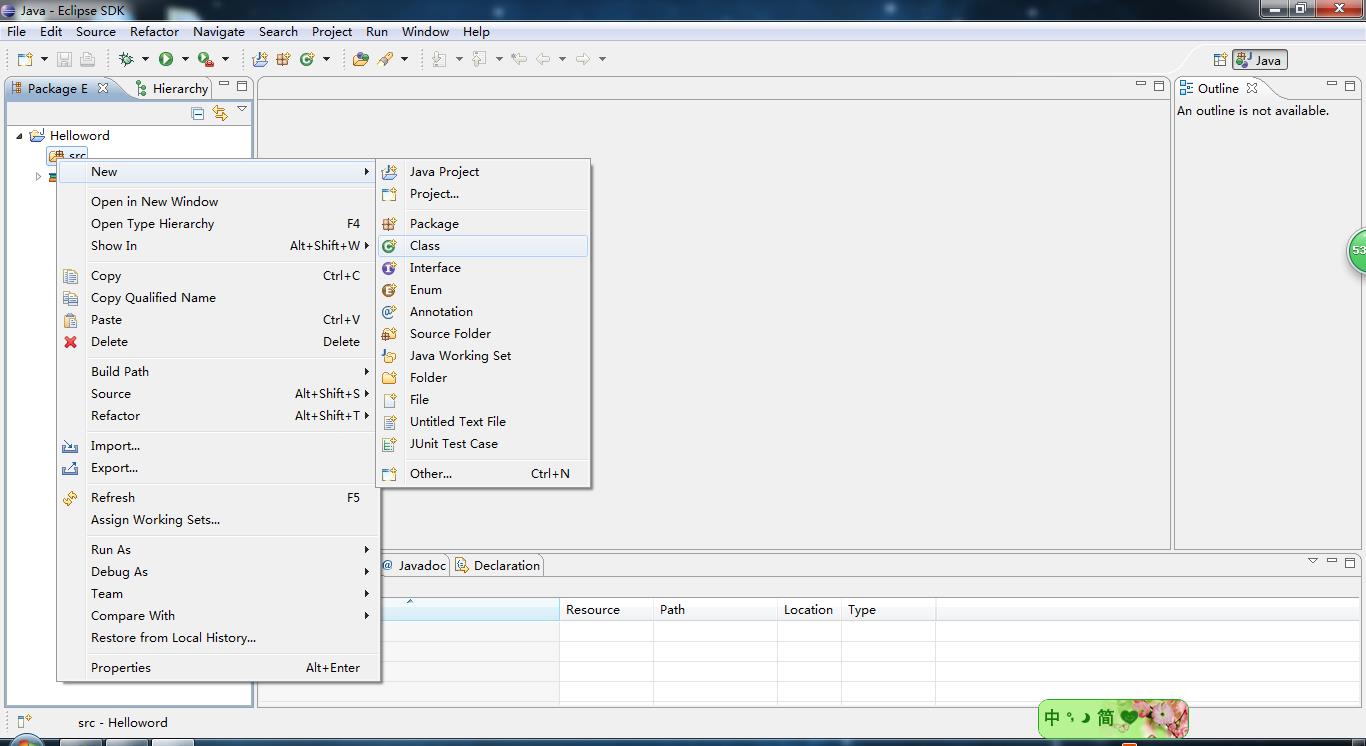Expand the Compare With submenu
Viewport: 1366px width, 746px height.
tap(218, 615)
